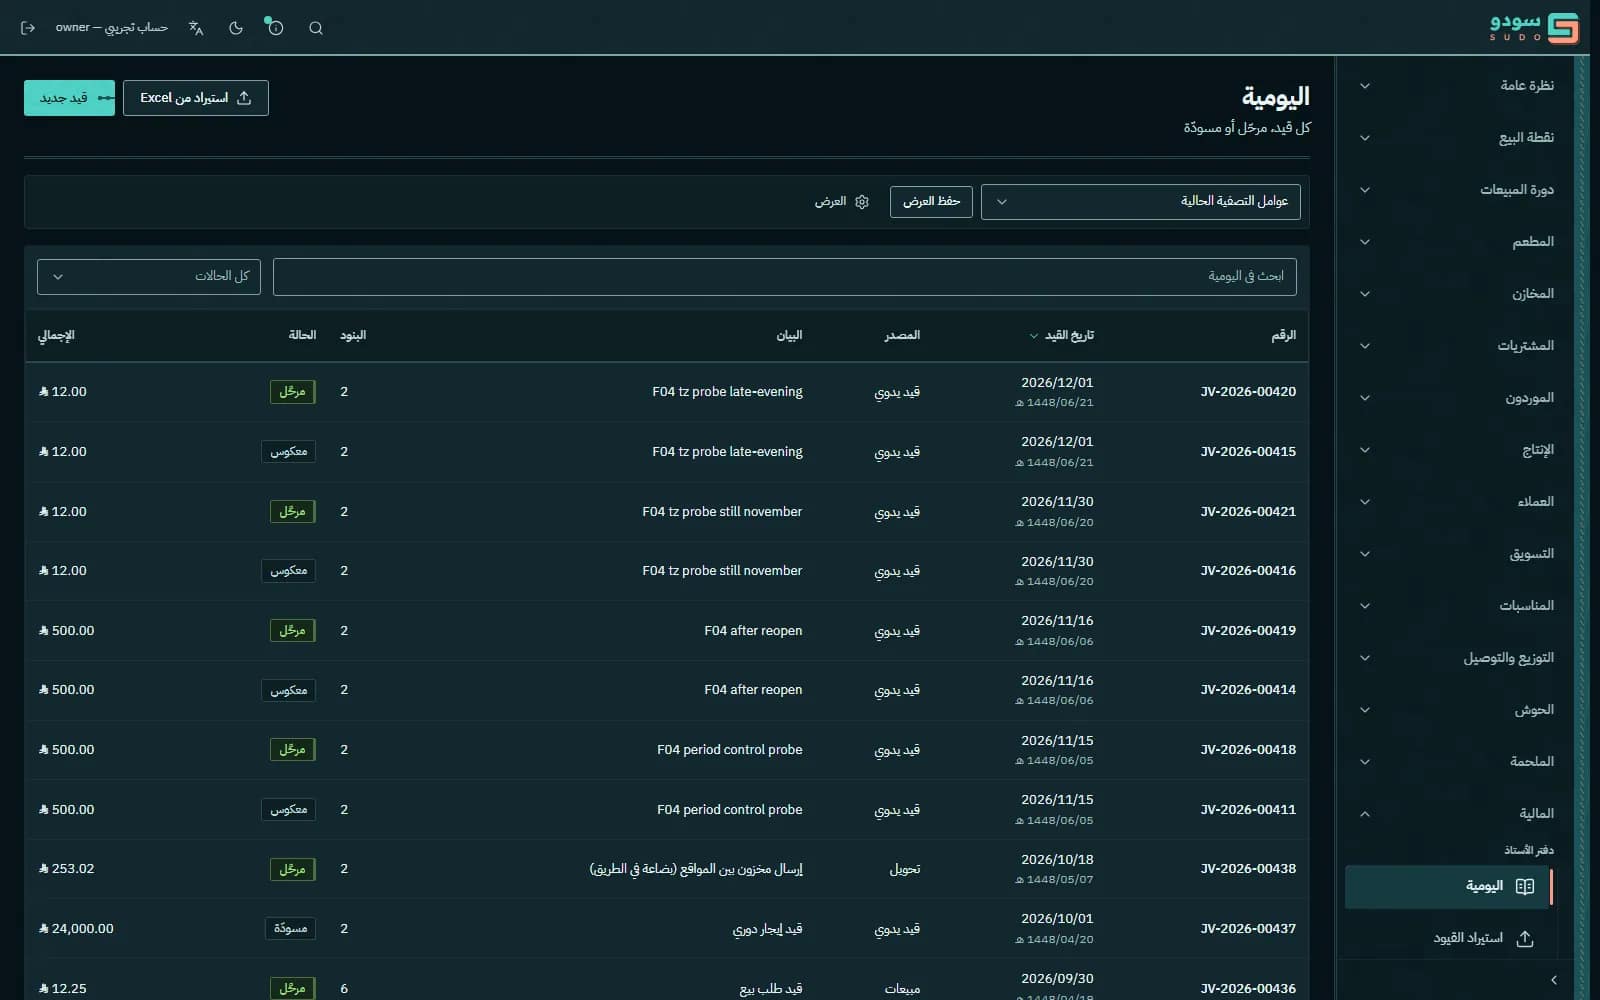This screenshot has height=1000, width=1600.
Task: Click the owner حساب تجريبي account label
Action: pos(111,28)
